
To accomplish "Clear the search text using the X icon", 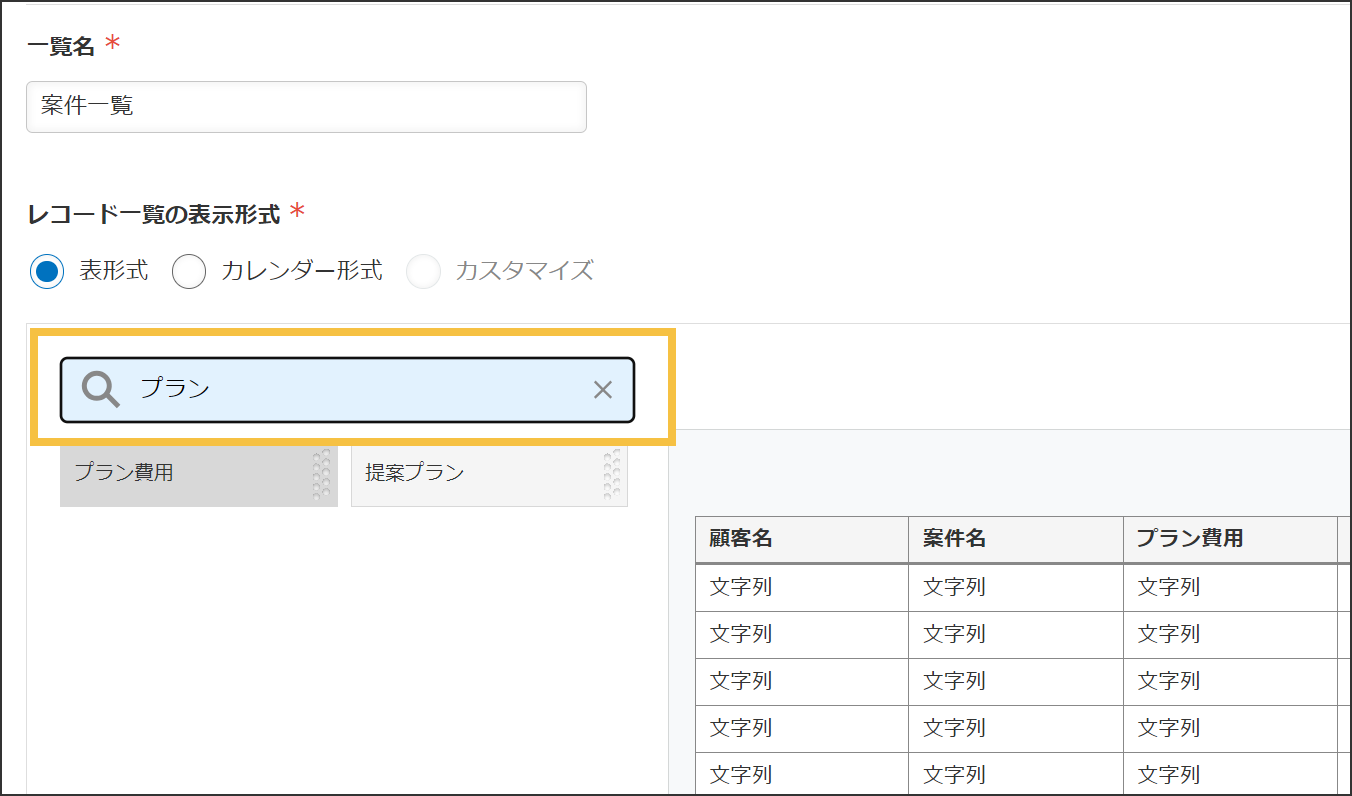I will click(602, 389).
